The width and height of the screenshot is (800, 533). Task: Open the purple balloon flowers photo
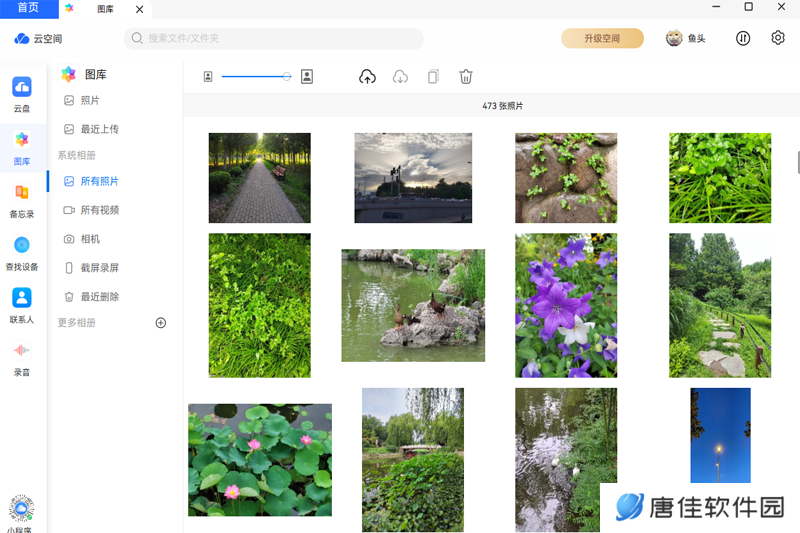pos(566,306)
